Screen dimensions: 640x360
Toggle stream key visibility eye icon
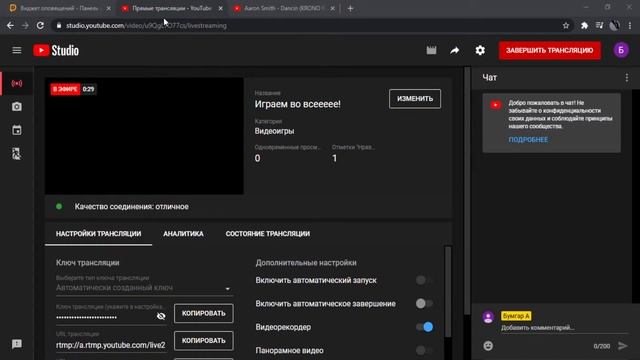coord(161,316)
